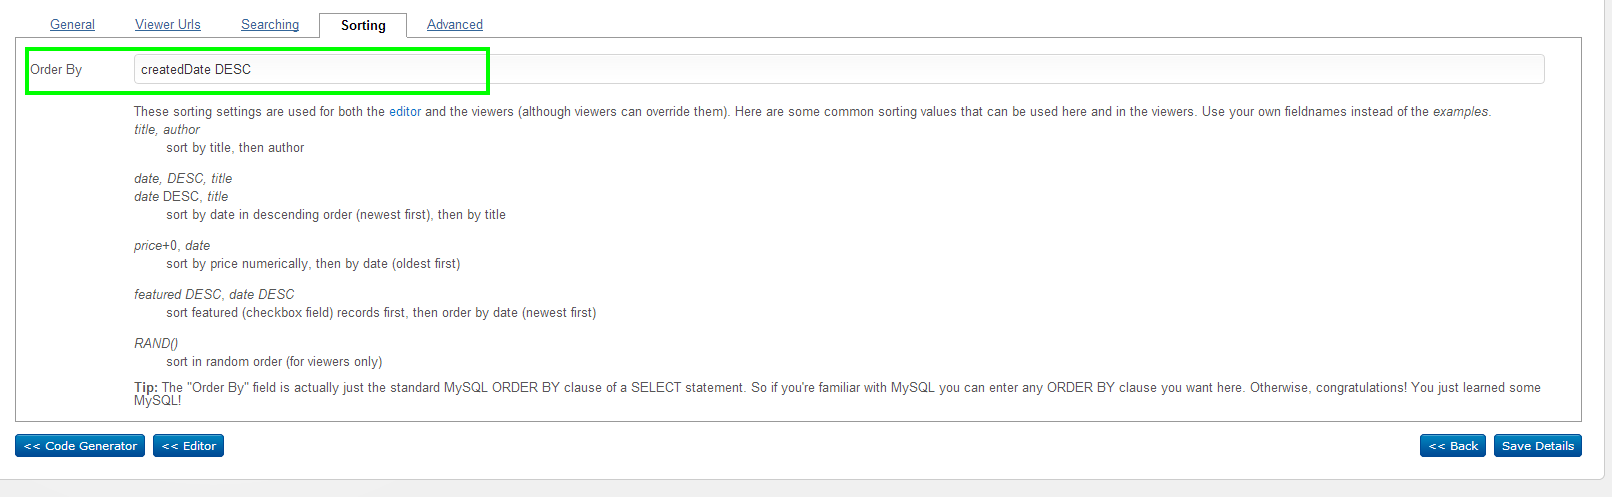The width and height of the screenshot is (1612, 497).
Task: Click the "date DESC, title" example line
Action: (x=181, y=197)
